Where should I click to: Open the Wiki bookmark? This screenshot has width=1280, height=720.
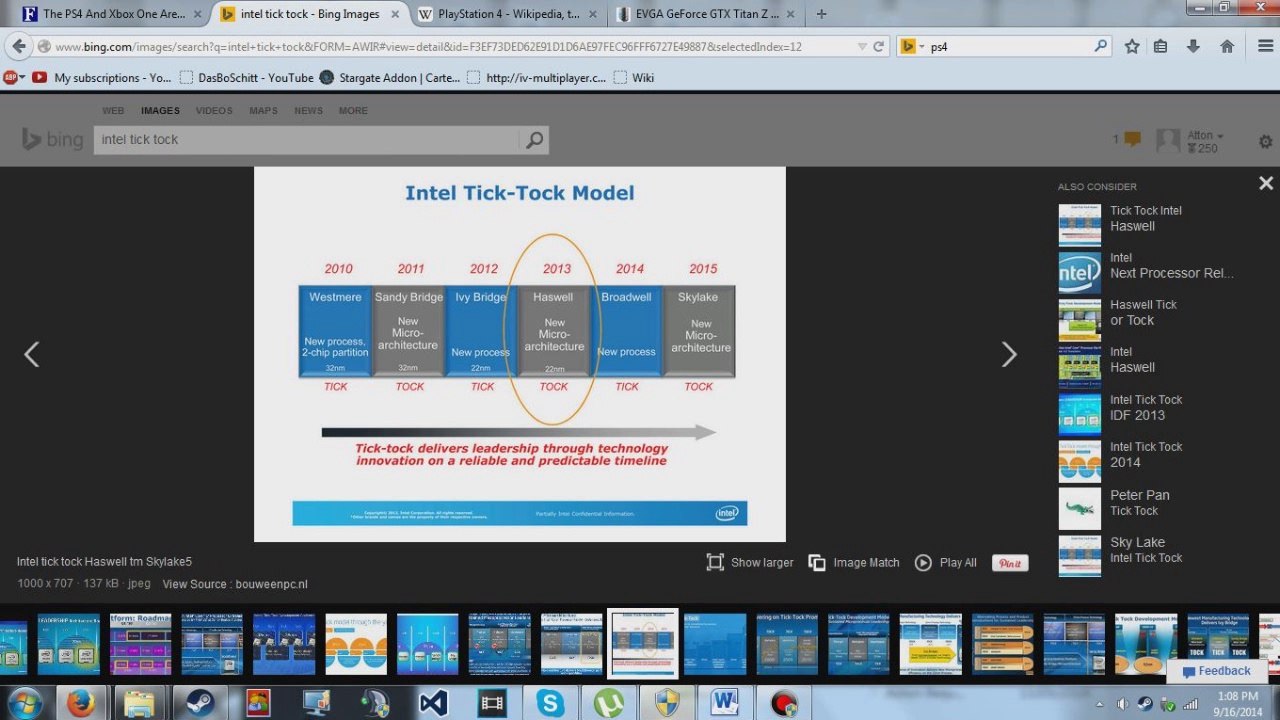(x=634, y=77)
